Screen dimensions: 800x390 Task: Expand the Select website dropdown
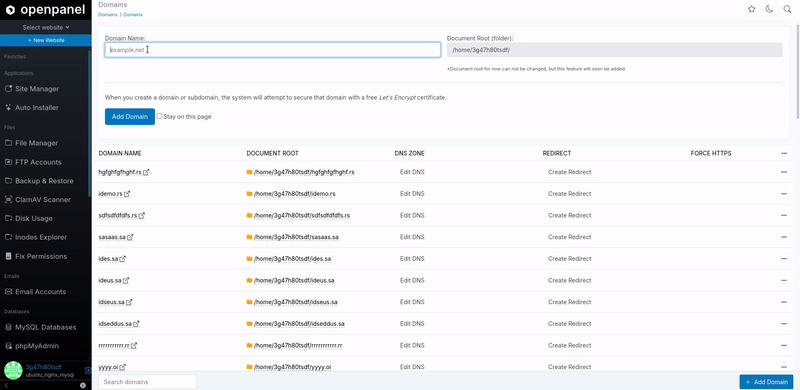click(46, 28)
